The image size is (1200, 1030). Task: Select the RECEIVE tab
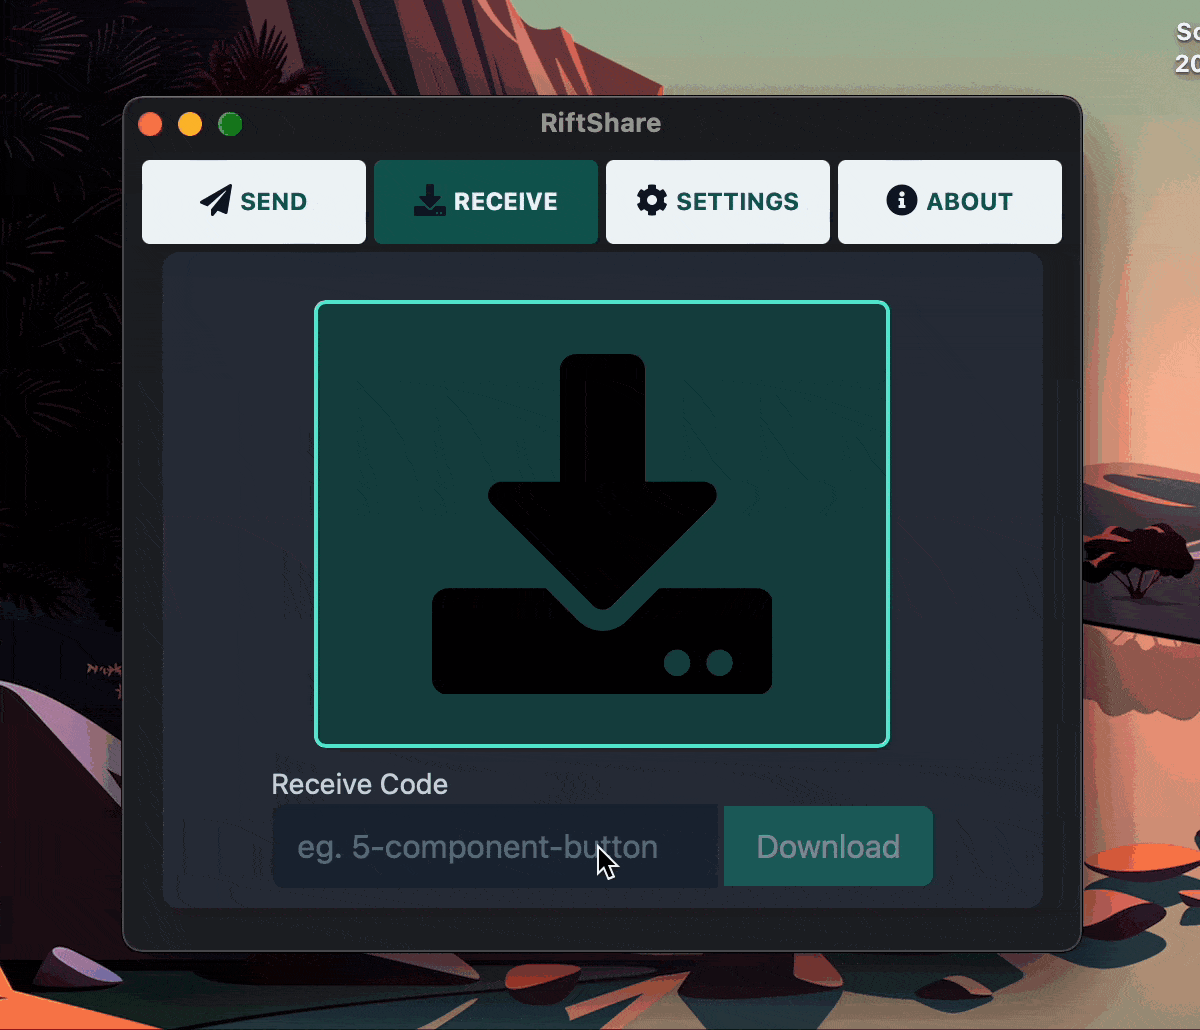[x=486, y=202]
